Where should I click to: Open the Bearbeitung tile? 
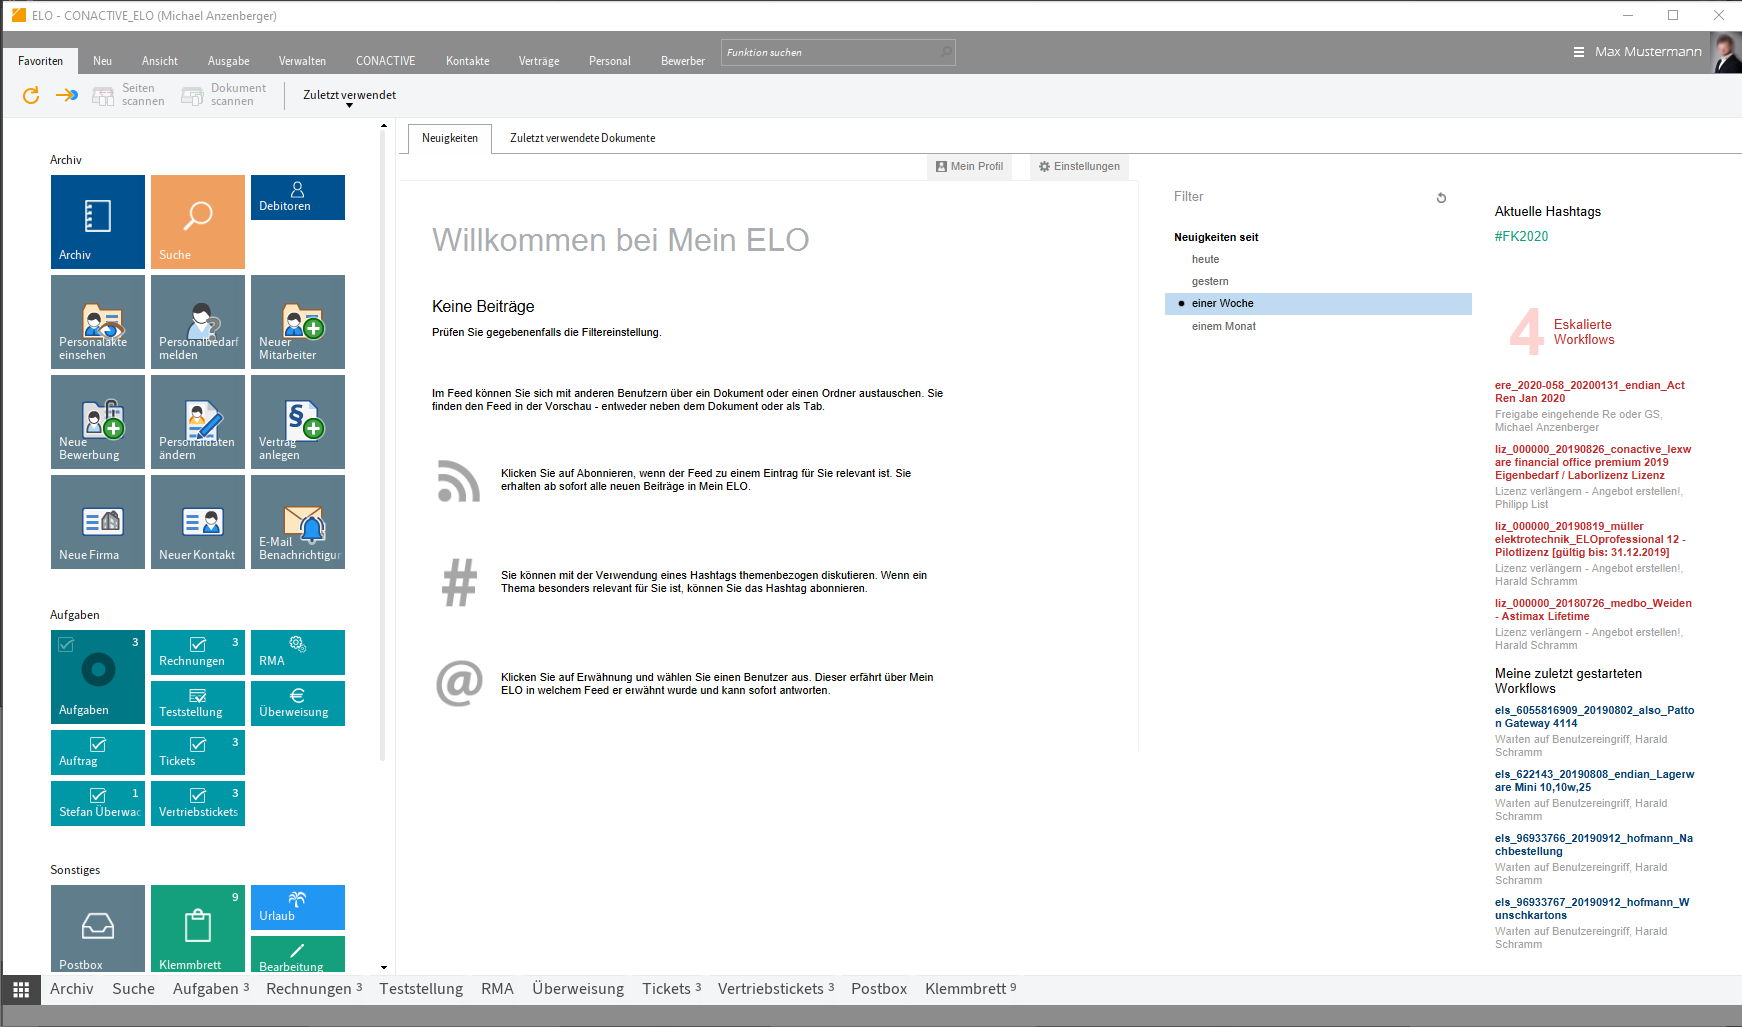[x=298, y=954]
